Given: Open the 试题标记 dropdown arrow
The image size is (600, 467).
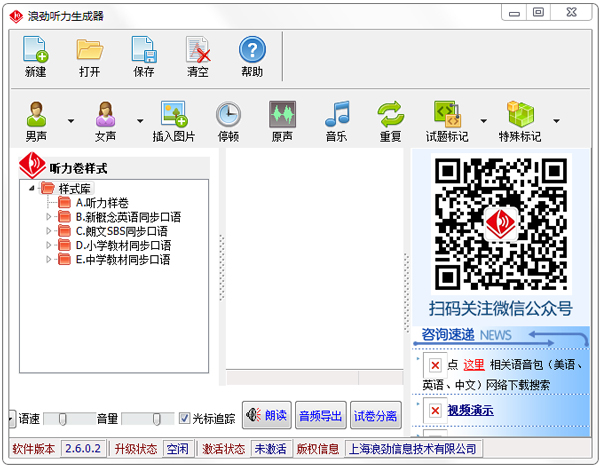Looking at the screenshot, I should point(484,121).
